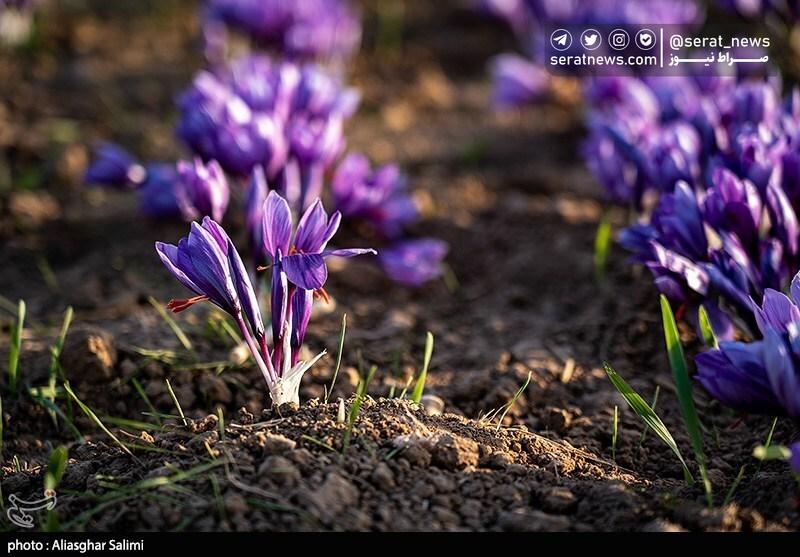Click the "photo :" caption label
This screenshot has width=800, height=557.
[x=27, y=545]
